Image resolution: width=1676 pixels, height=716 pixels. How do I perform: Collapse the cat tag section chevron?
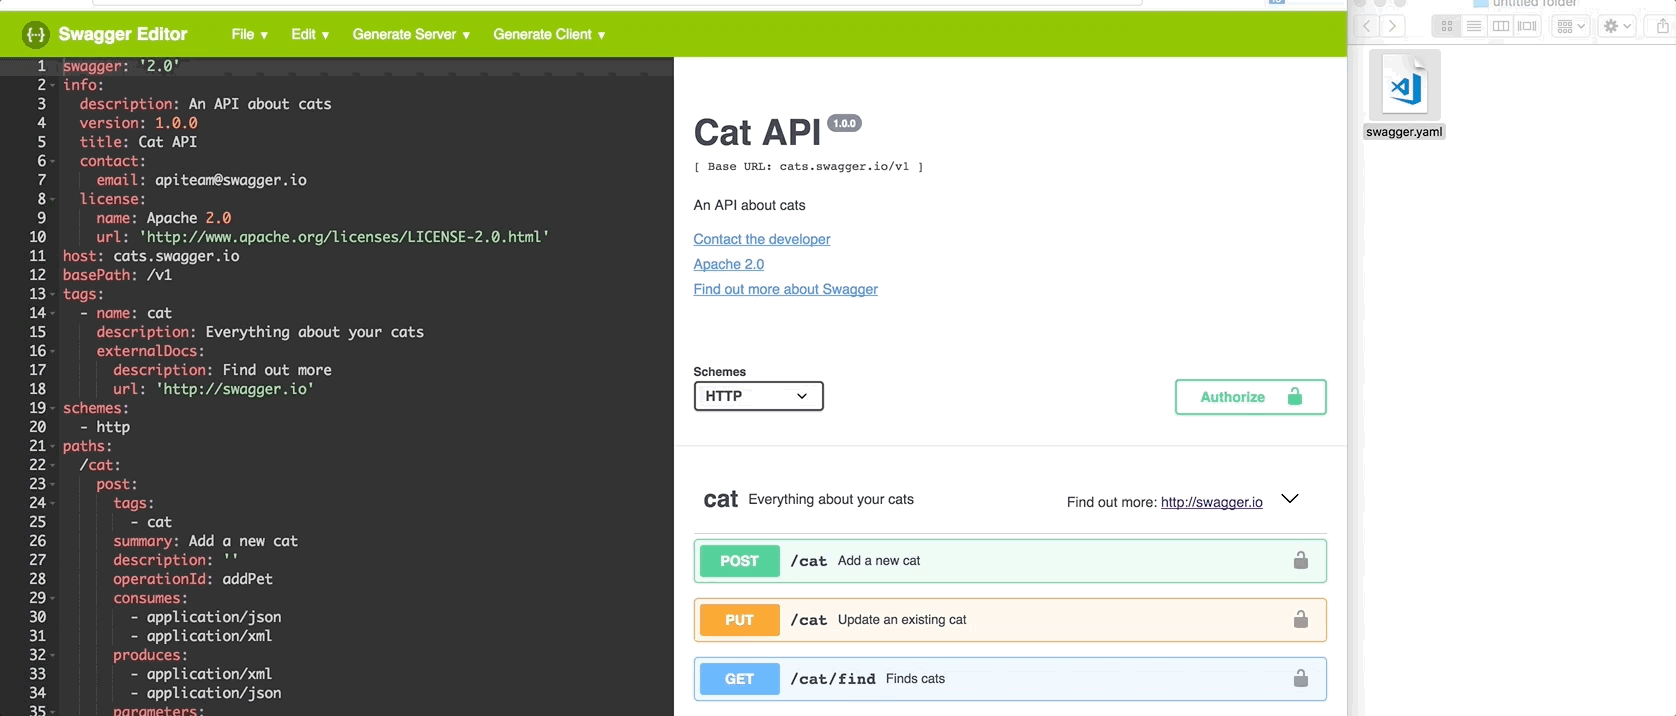[x=1290, y=499]
